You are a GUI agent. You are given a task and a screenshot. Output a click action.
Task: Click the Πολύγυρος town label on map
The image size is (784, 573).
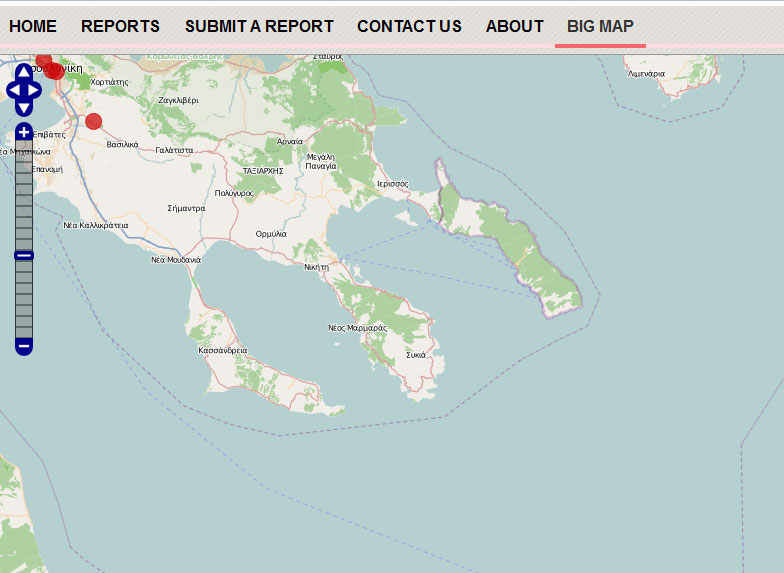tap(234, 192)
